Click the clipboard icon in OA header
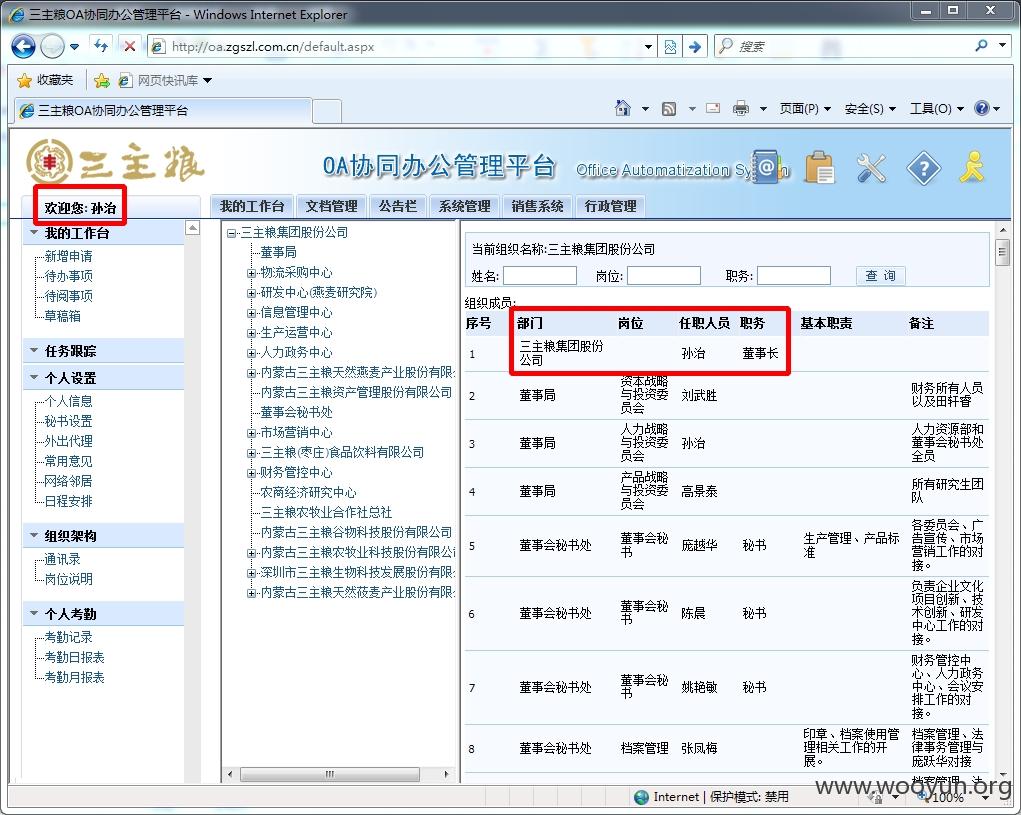 (x=820, y=167)
